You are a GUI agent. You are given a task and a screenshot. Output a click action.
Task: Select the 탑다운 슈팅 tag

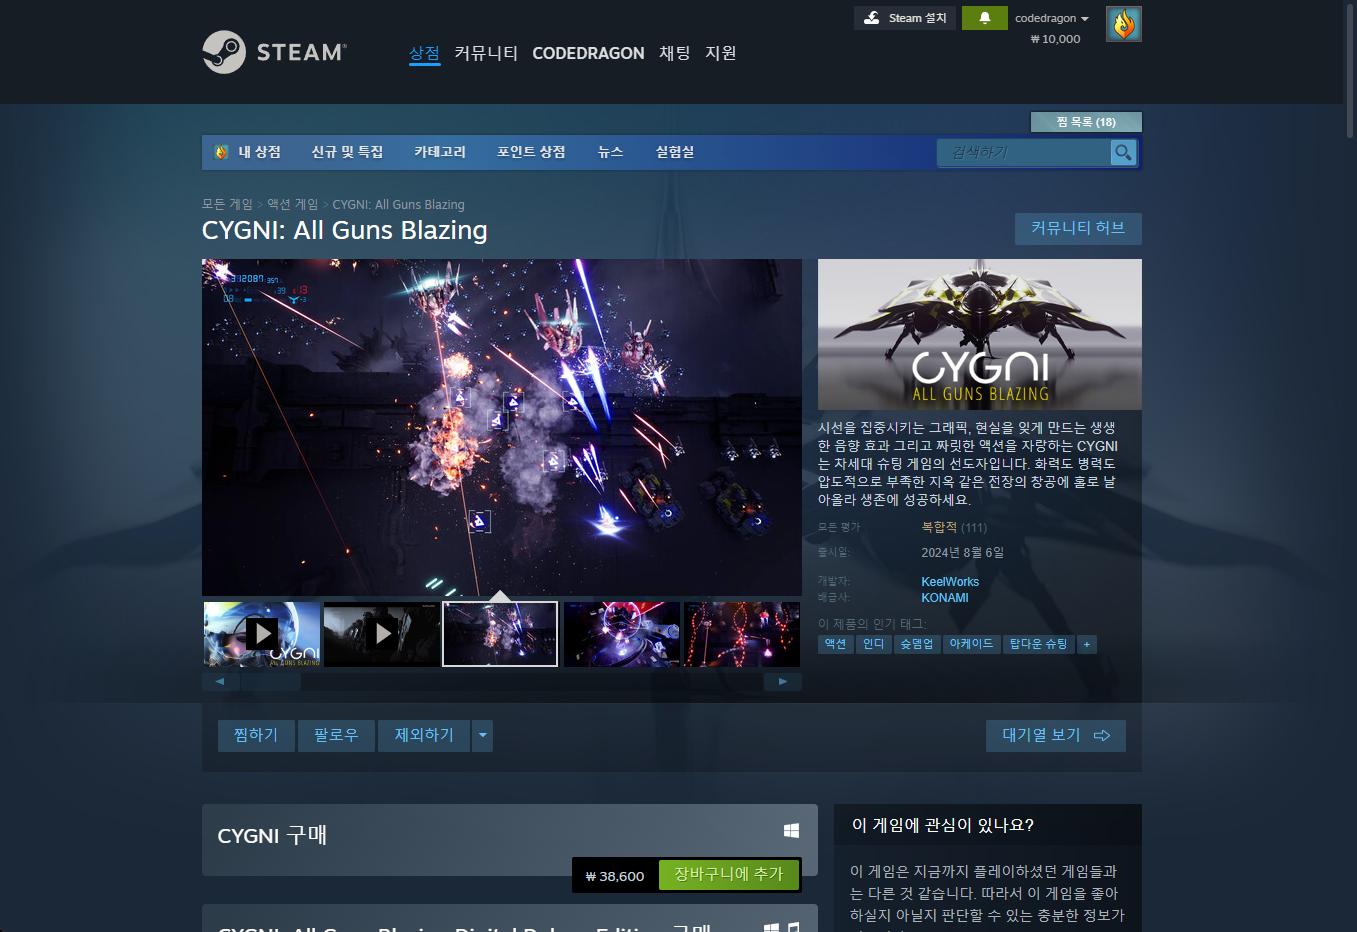click(1038, 644)
